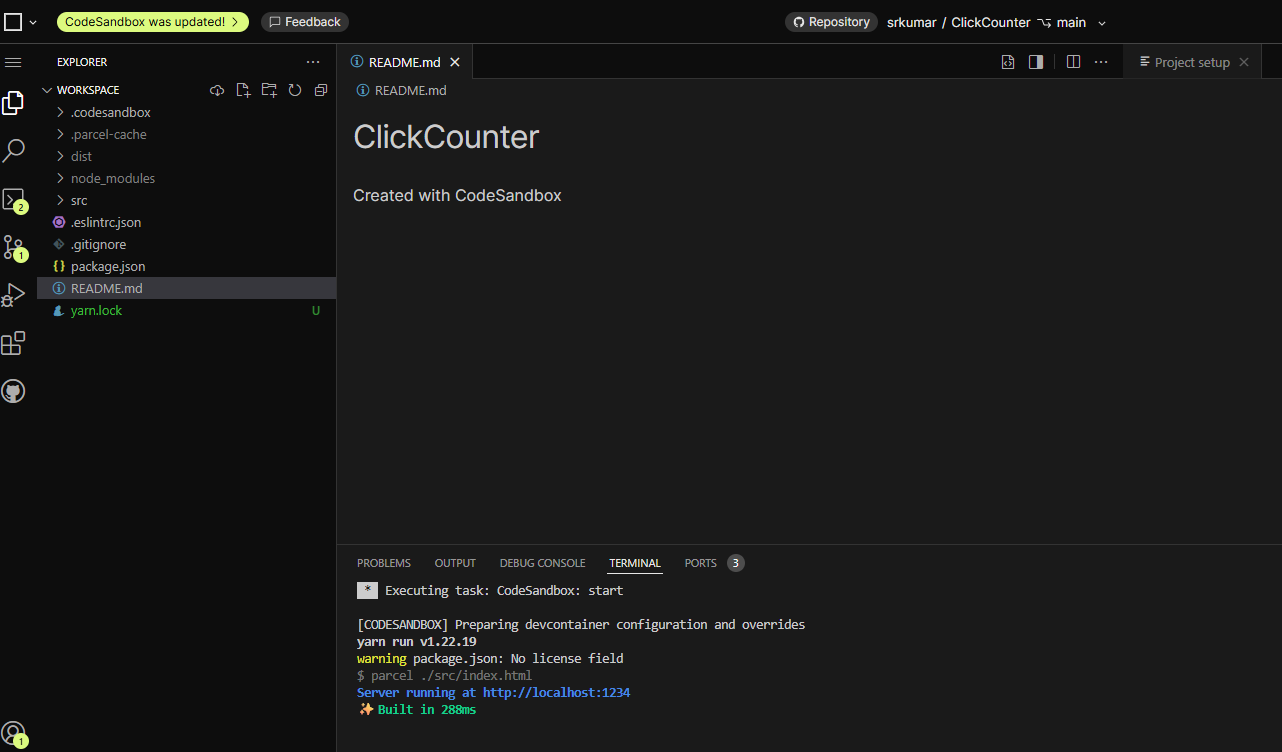Viewport: 1282px width, 752px height.
Task: Switch to the PROBLEMS panel tab
Action: coord(384,563)
